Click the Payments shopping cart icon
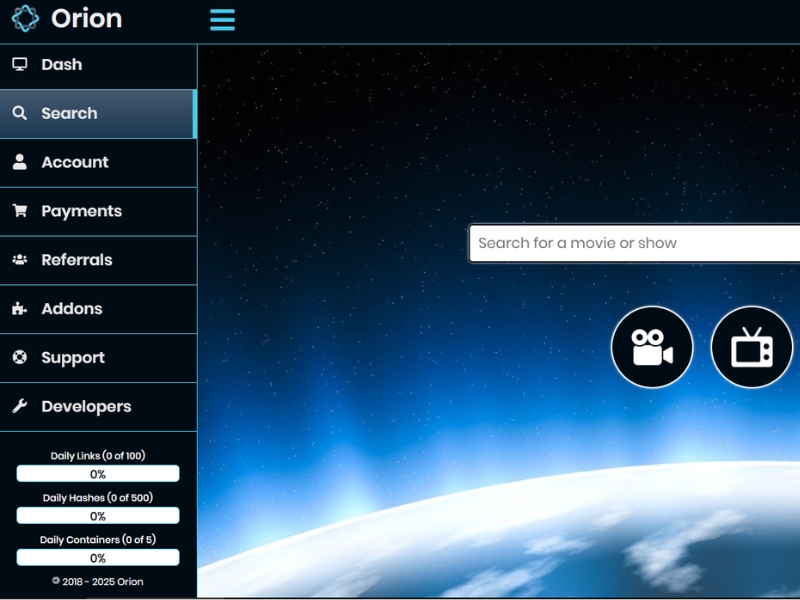This screenshot has height=600, width=800. point(19,211)
